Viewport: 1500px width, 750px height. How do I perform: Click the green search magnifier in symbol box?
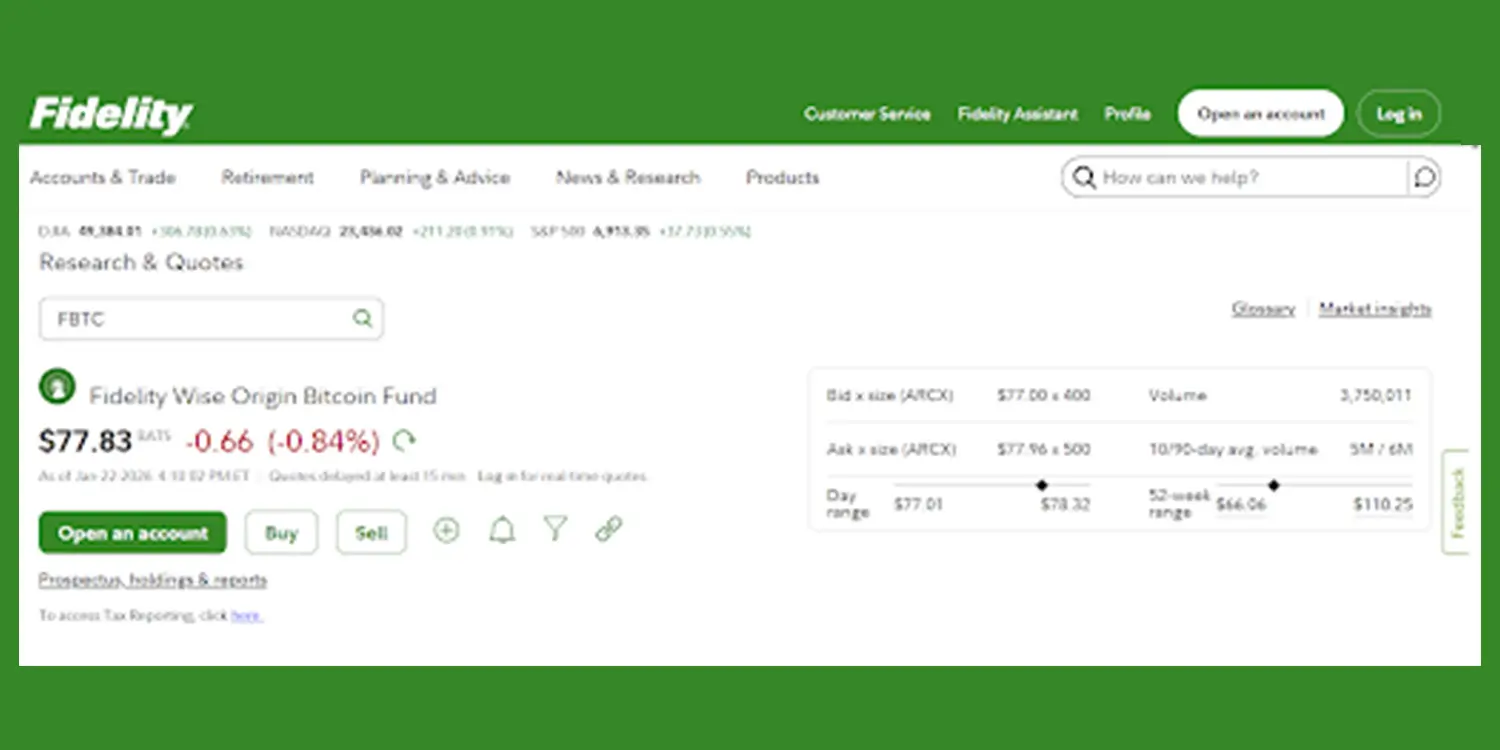click(x=362, y=319)
